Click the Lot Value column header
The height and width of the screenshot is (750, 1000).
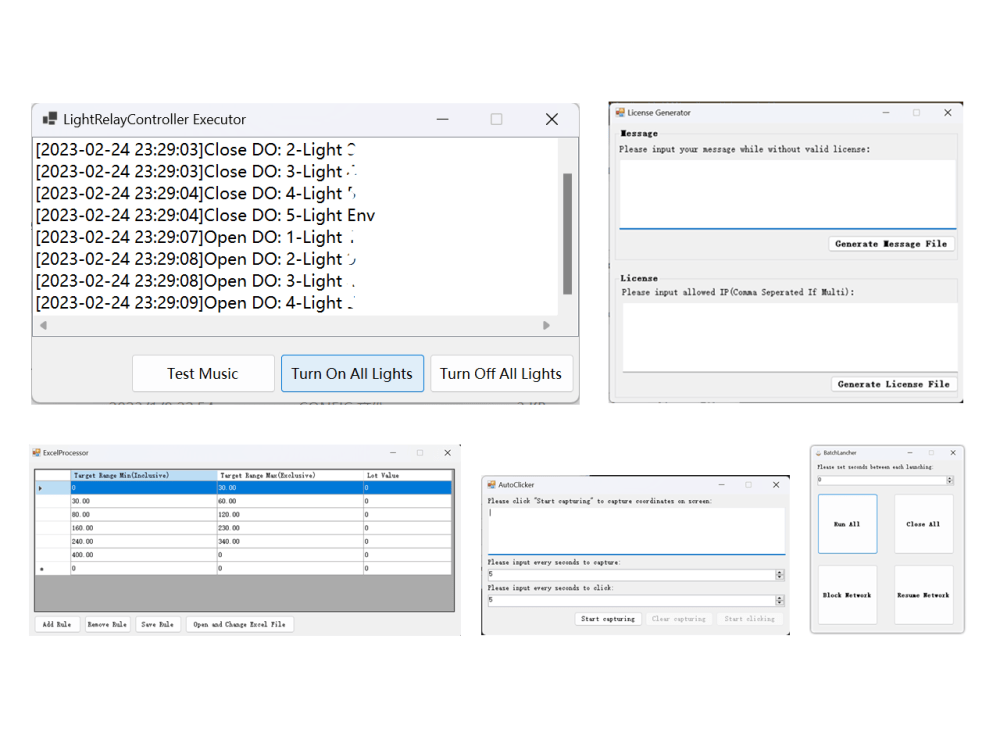point(408,475)
